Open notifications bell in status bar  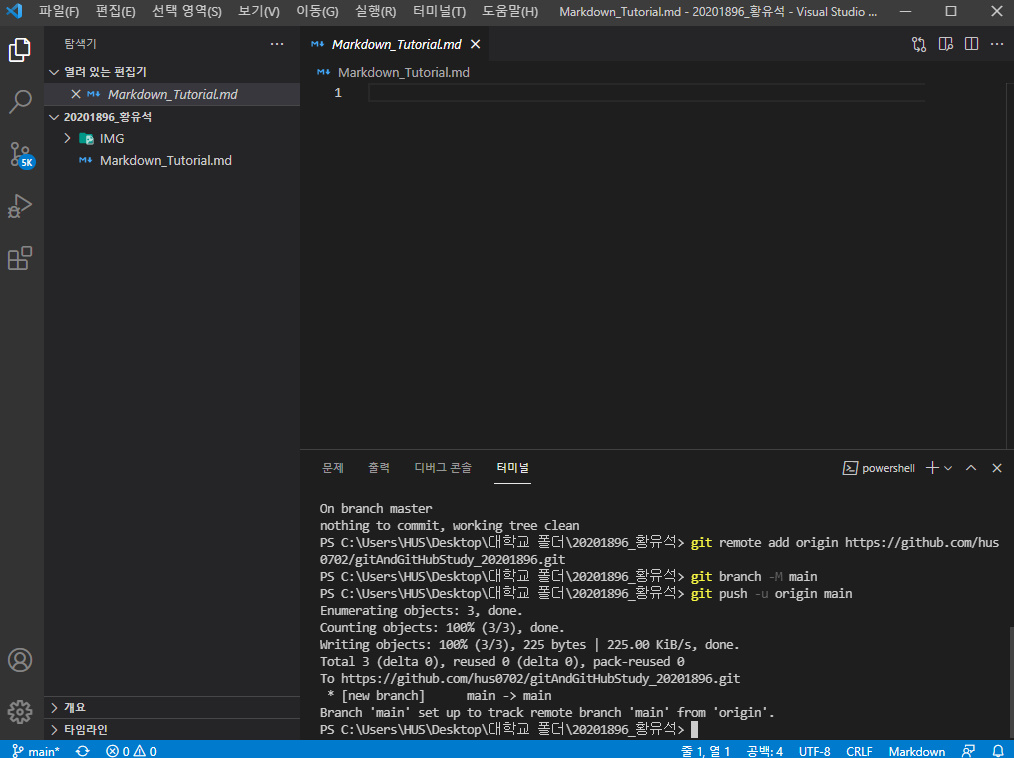coord(998,751)
